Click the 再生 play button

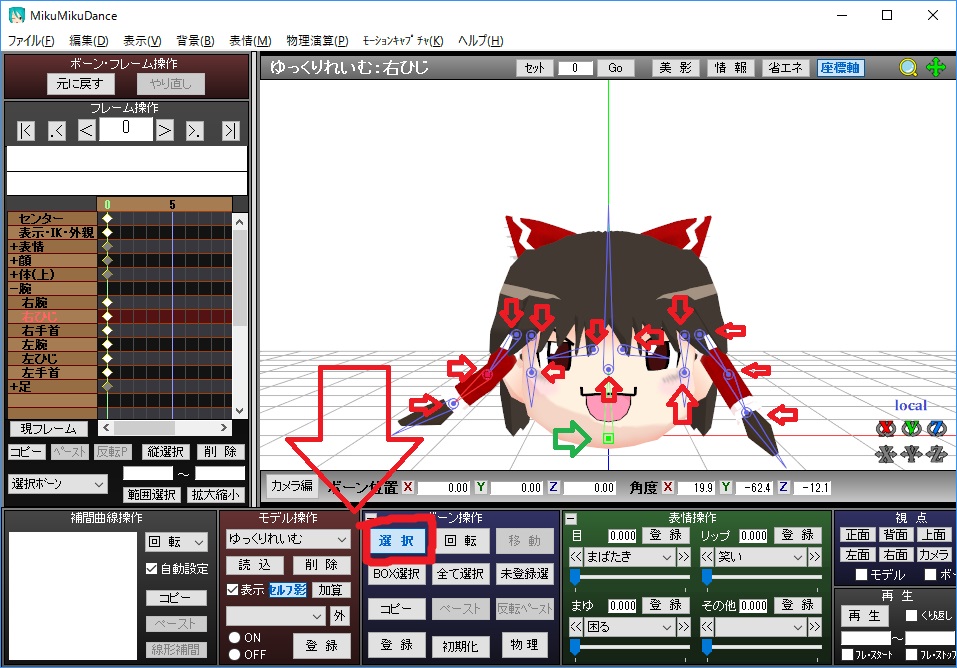click(866, 616)
